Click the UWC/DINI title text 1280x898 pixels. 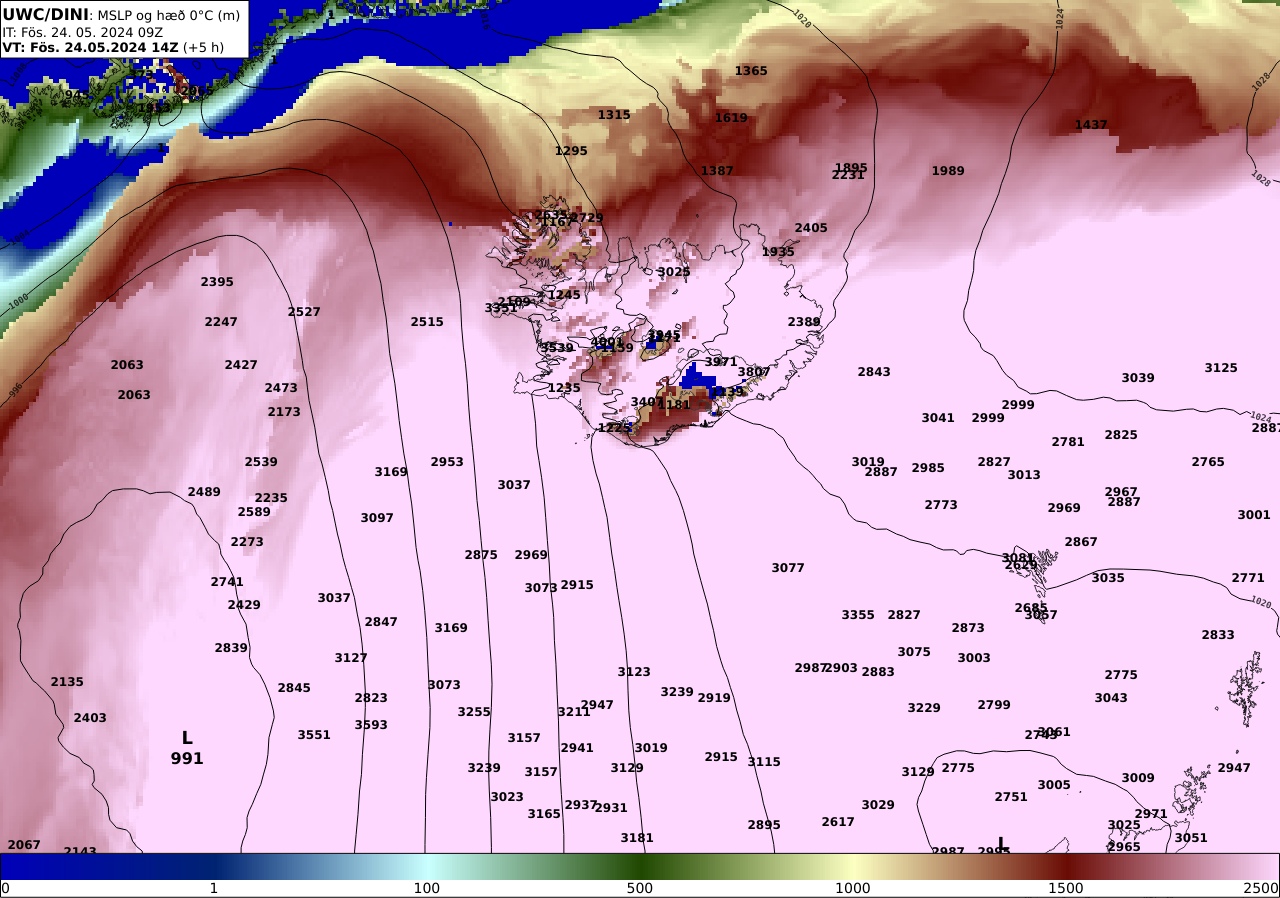[46, 14]
